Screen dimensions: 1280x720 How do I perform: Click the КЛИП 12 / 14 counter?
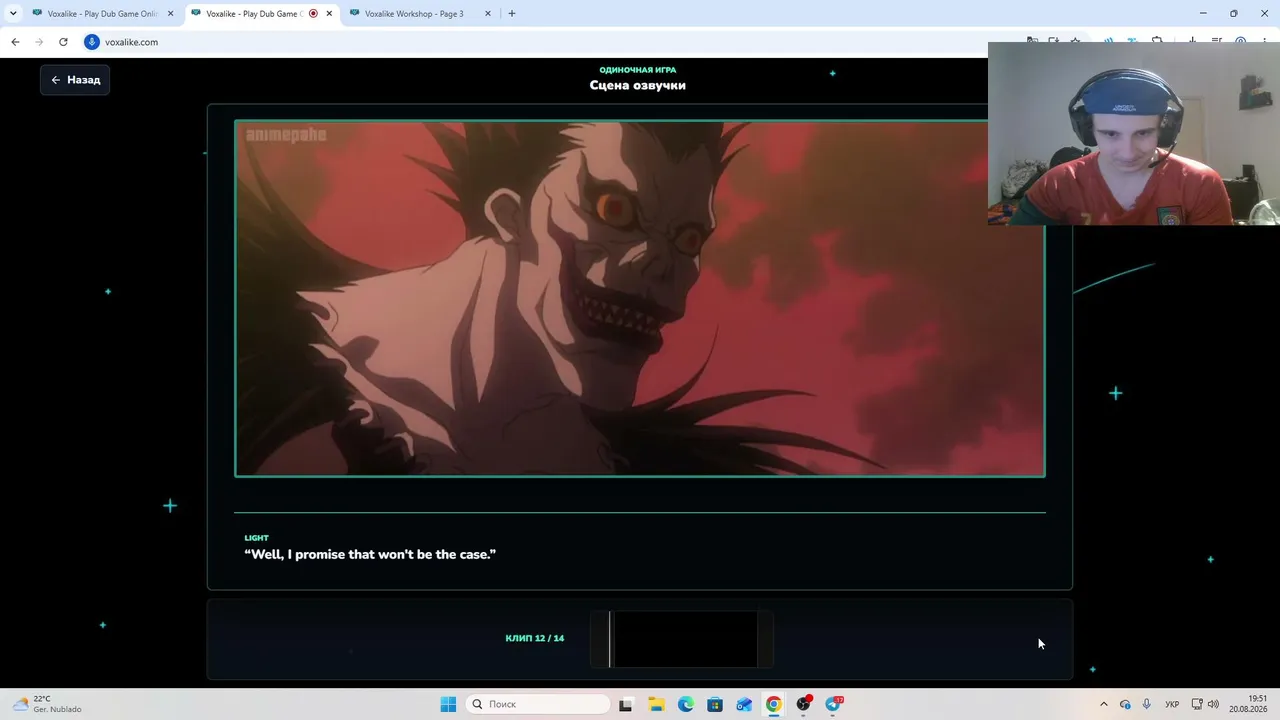pyautogui.click(x=535, y=638)
